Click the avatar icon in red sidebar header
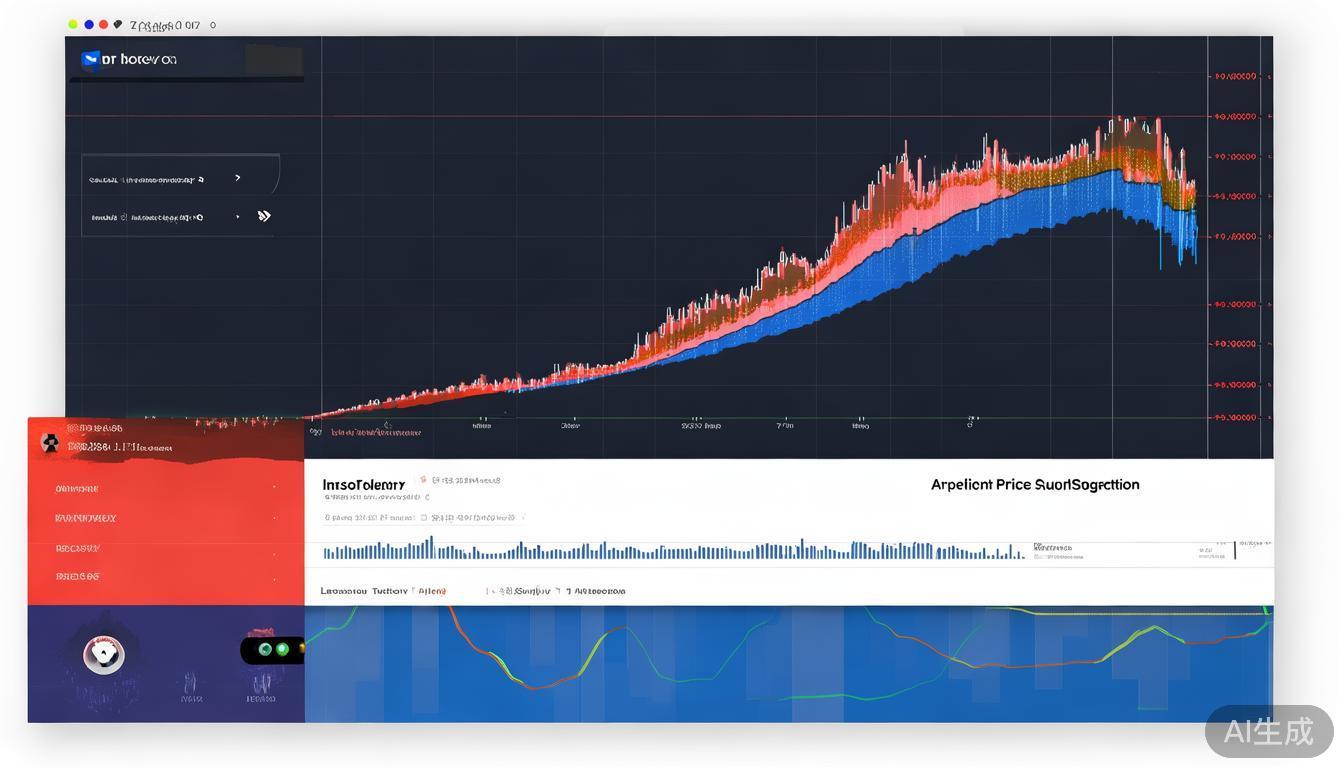 (49, 442)
